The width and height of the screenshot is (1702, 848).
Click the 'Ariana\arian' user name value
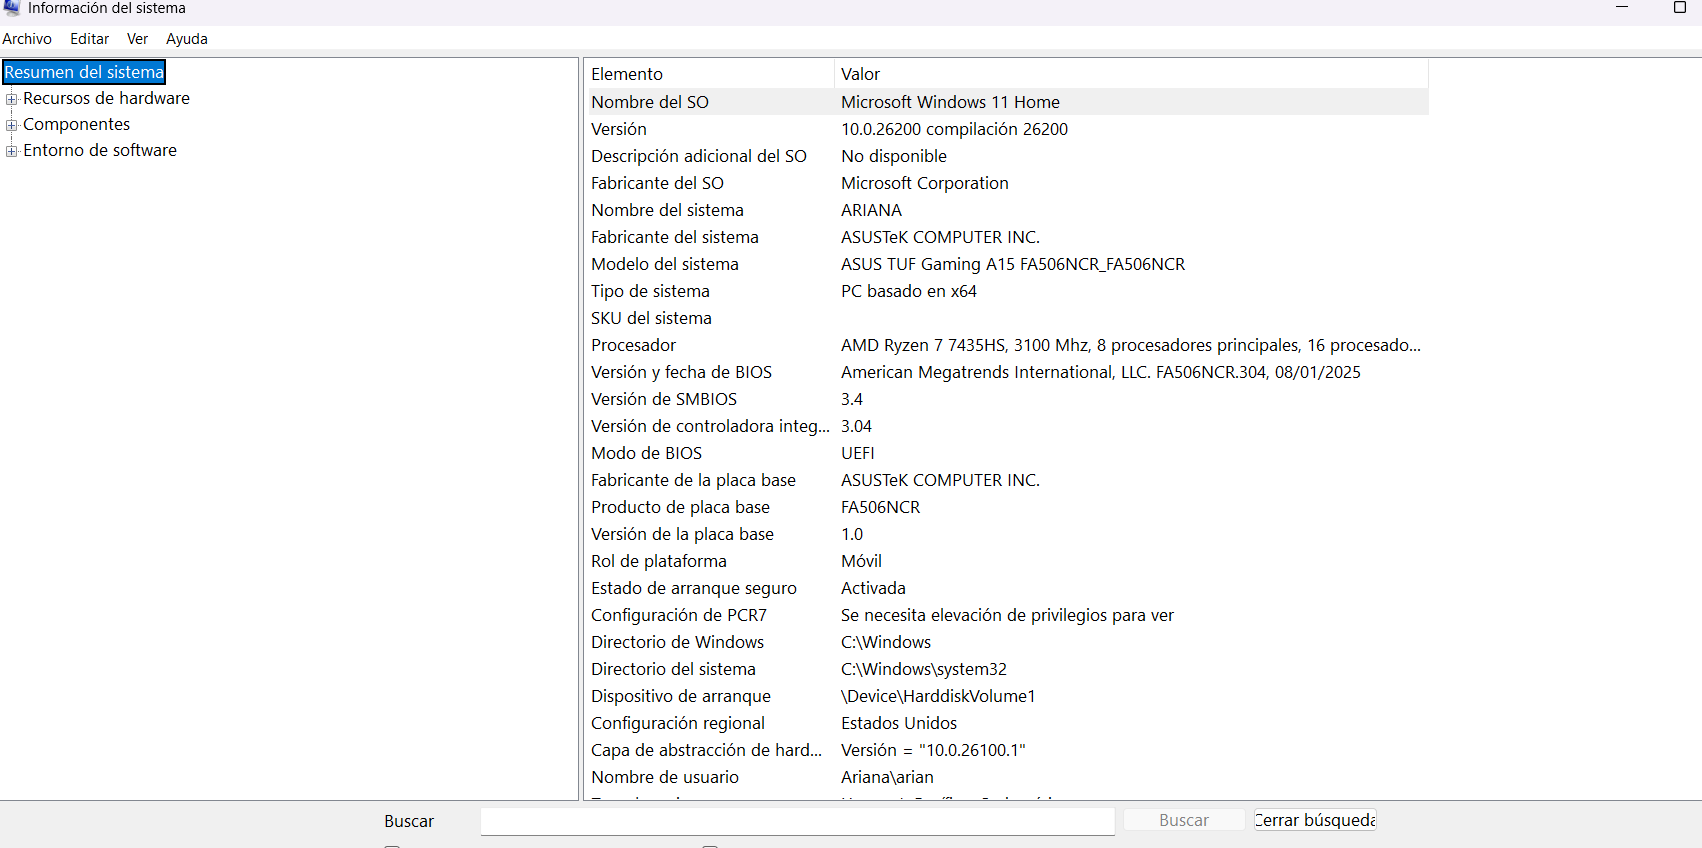[887, 777]
